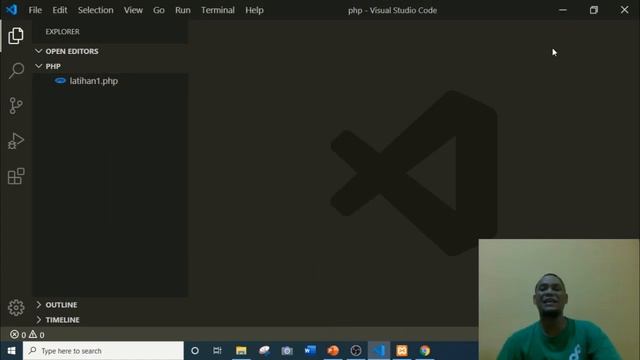Open the Search view in activity bar
640x360 pixels.
(x=16, y=71)
